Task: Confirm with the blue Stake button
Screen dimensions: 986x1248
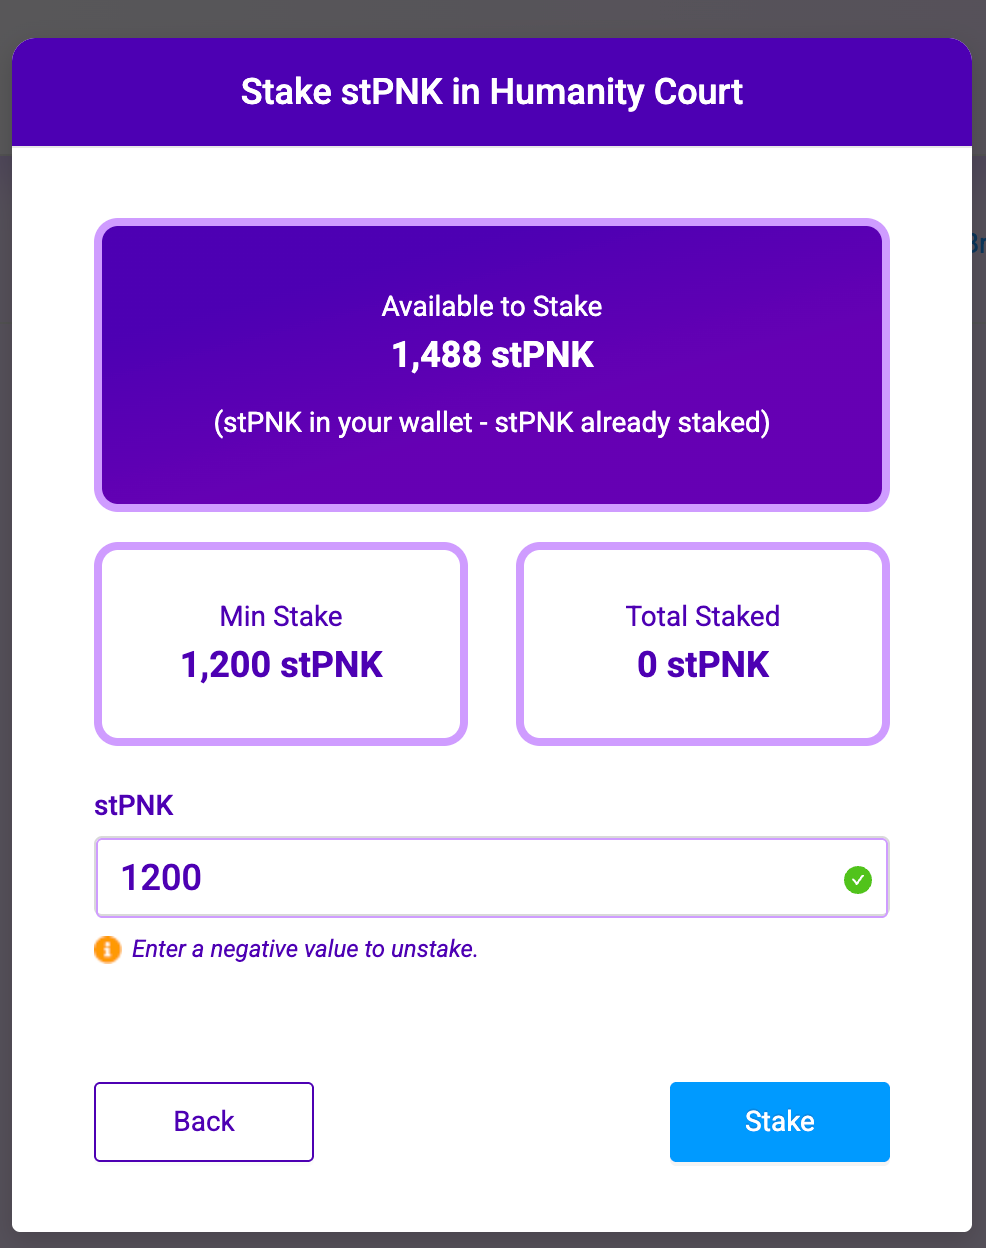Action: (x=779, y=1121)
